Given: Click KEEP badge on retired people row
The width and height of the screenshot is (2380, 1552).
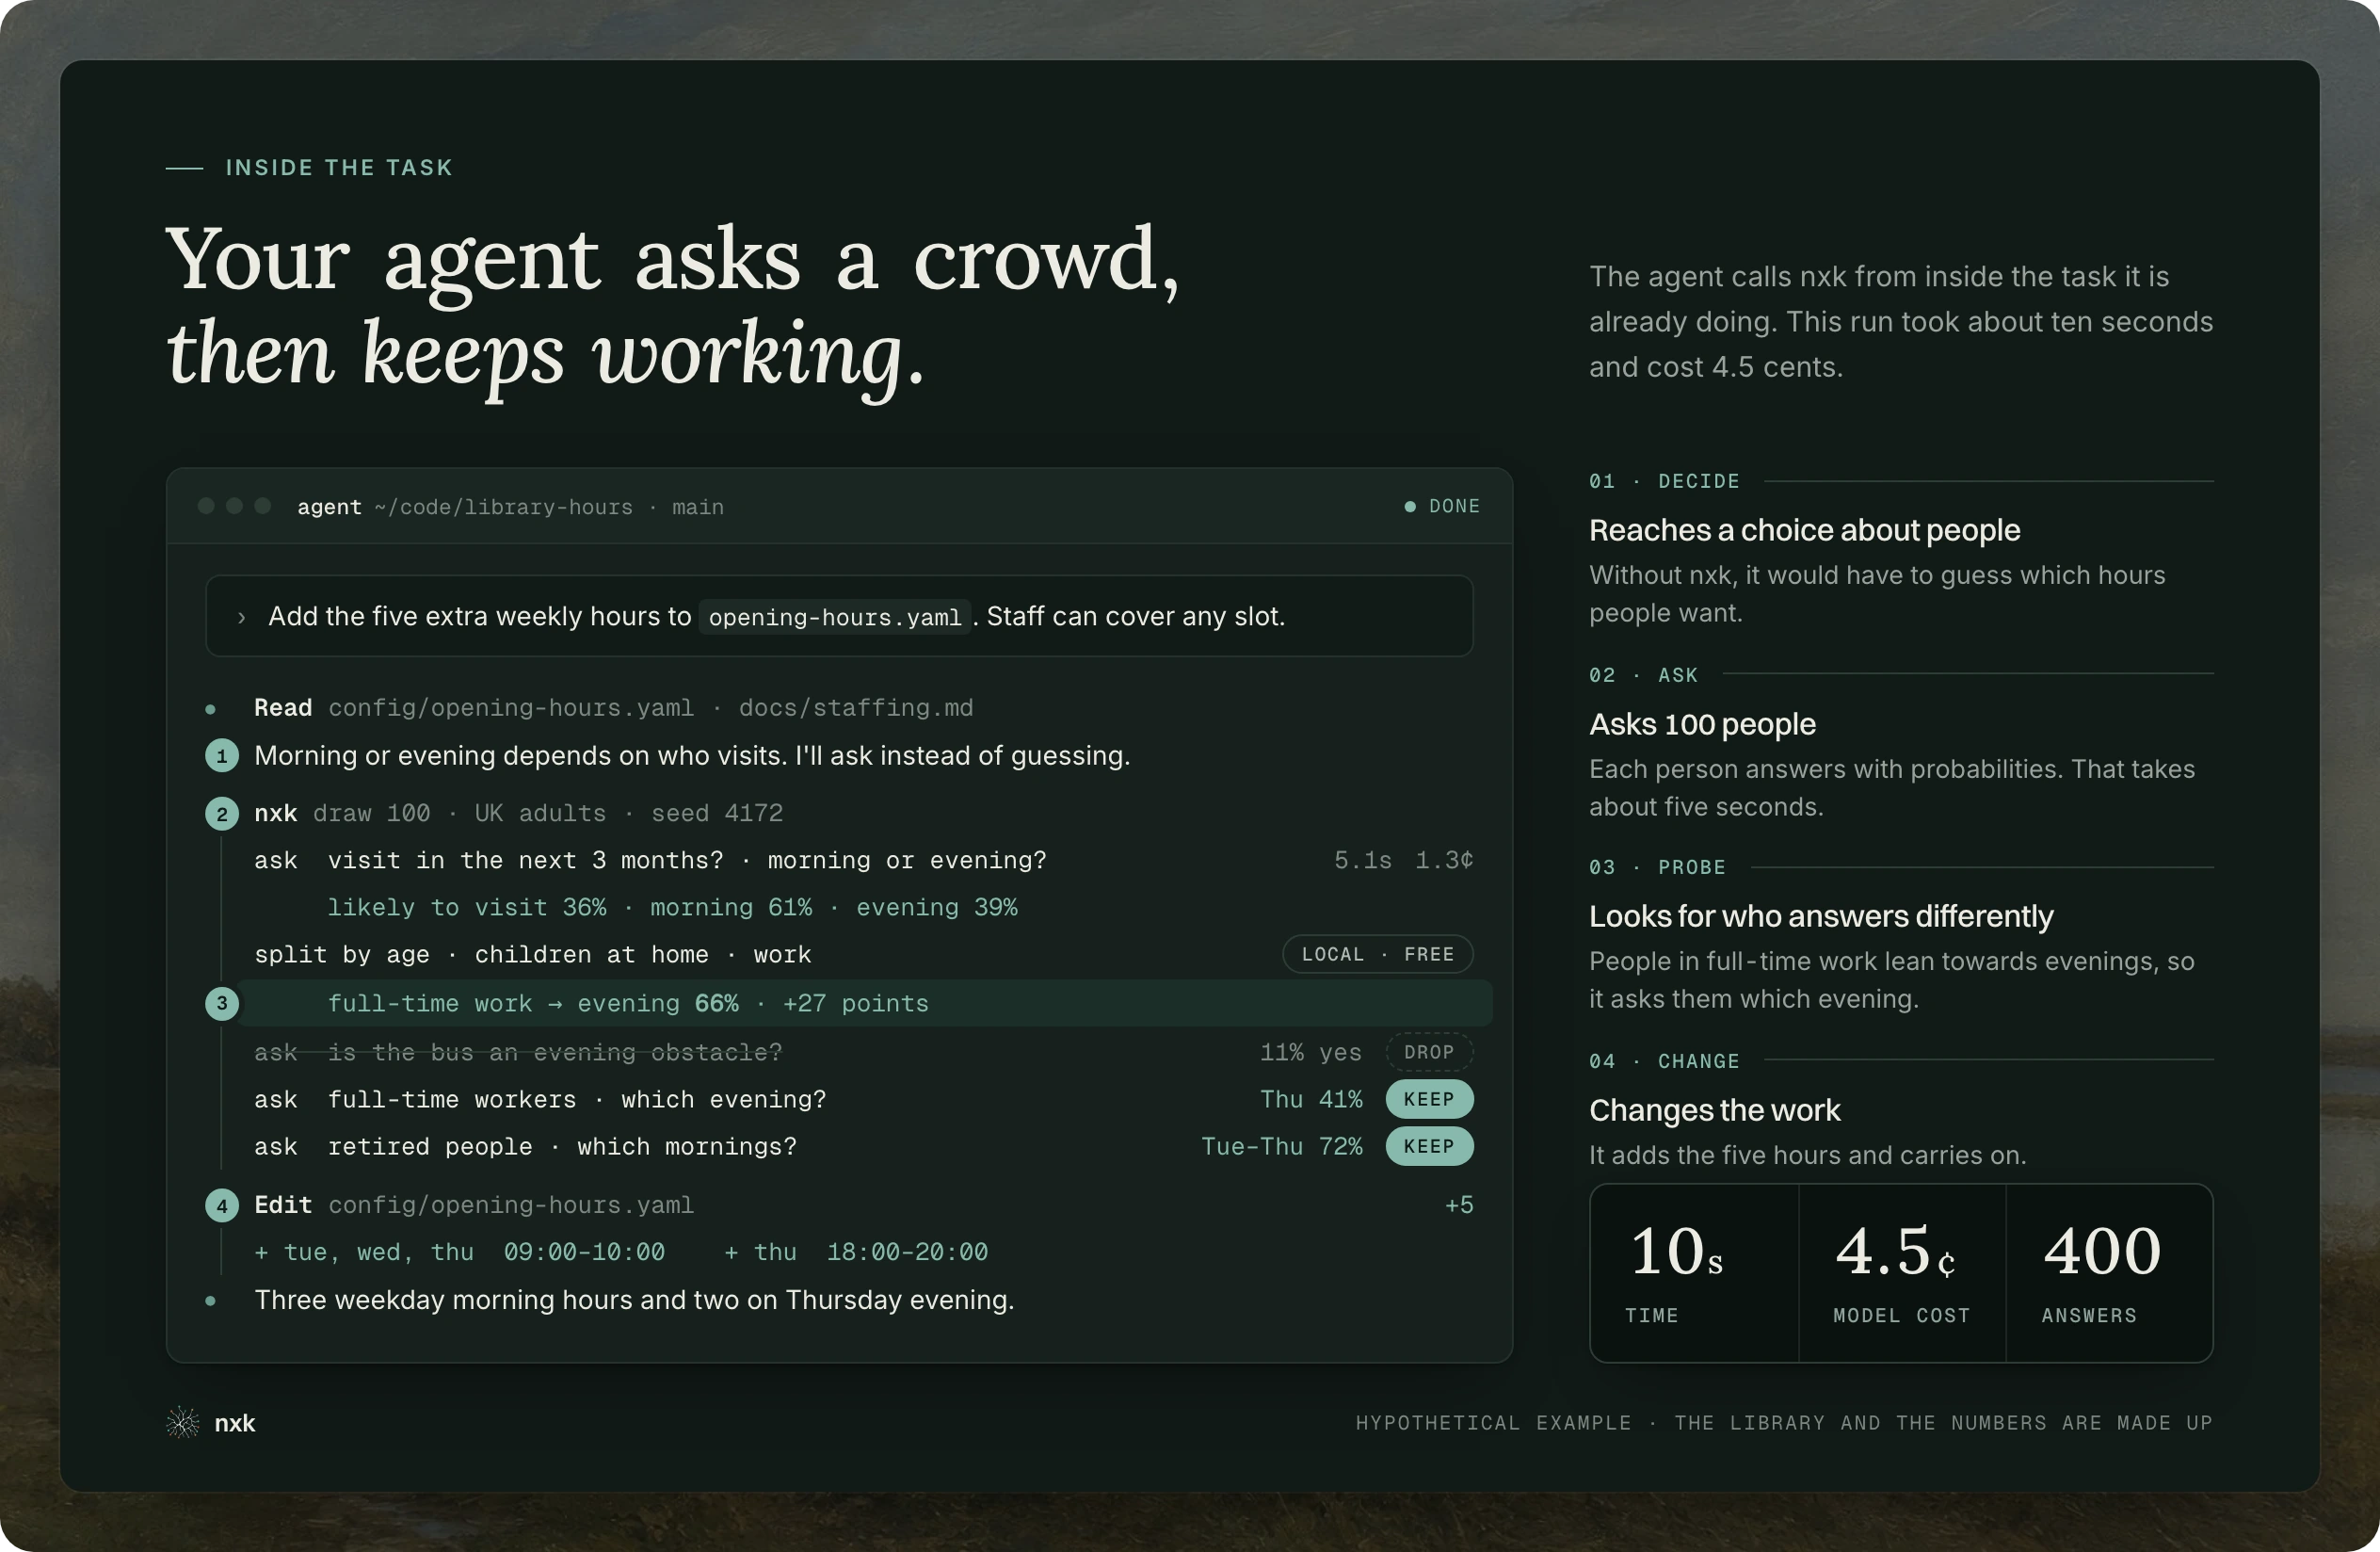Looking at the screenshot, I should (1429, 1146).
